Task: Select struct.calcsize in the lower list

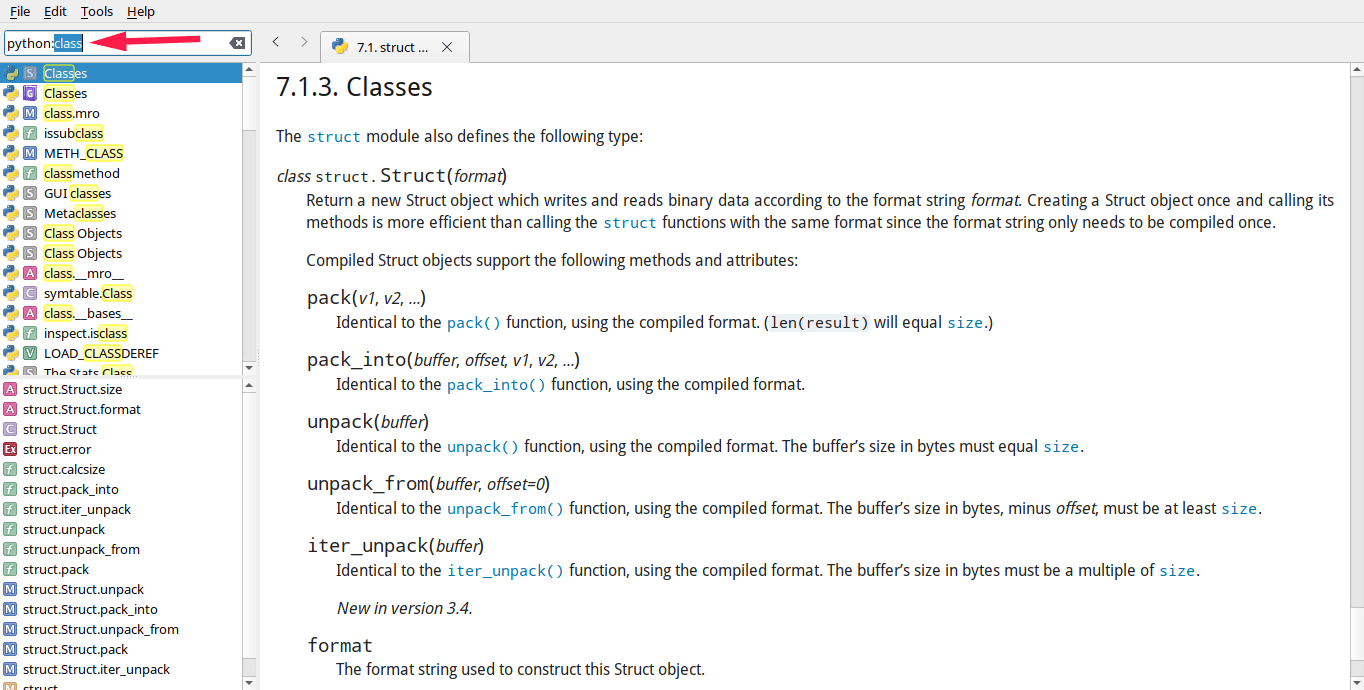Action: click(64, 469)
